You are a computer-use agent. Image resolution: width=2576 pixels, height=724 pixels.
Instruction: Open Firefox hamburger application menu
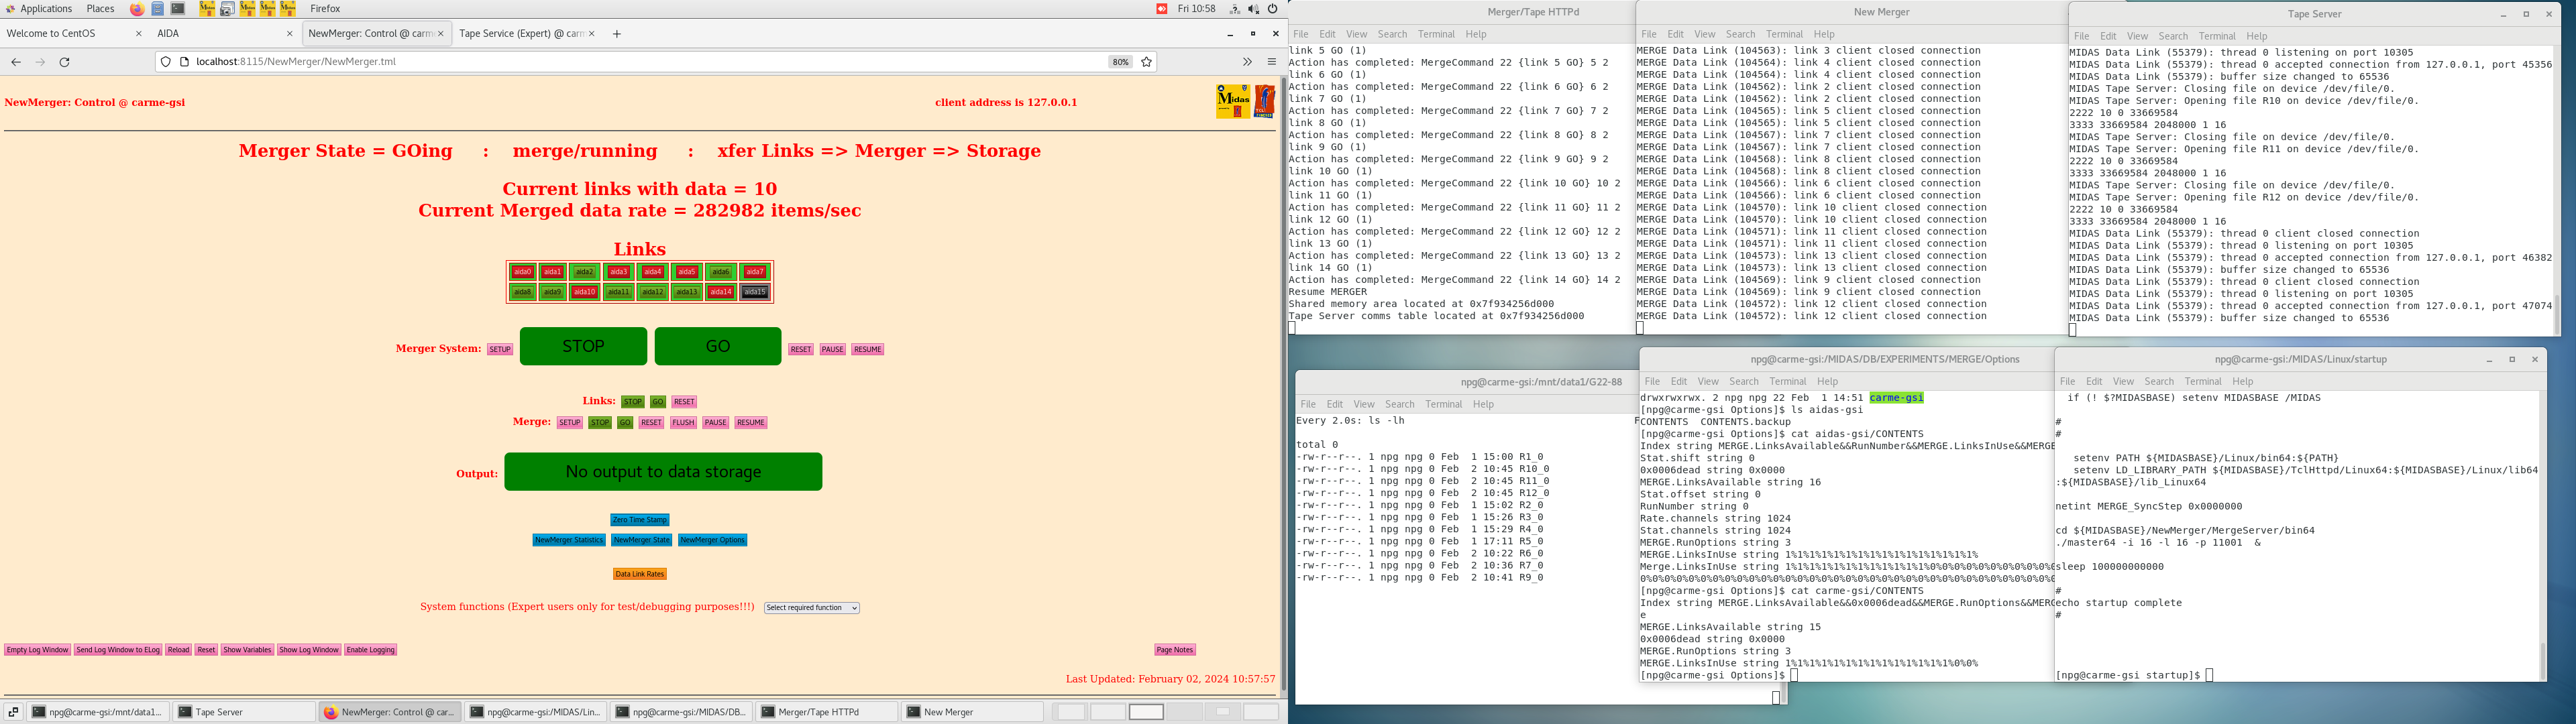coord(1272,62)
